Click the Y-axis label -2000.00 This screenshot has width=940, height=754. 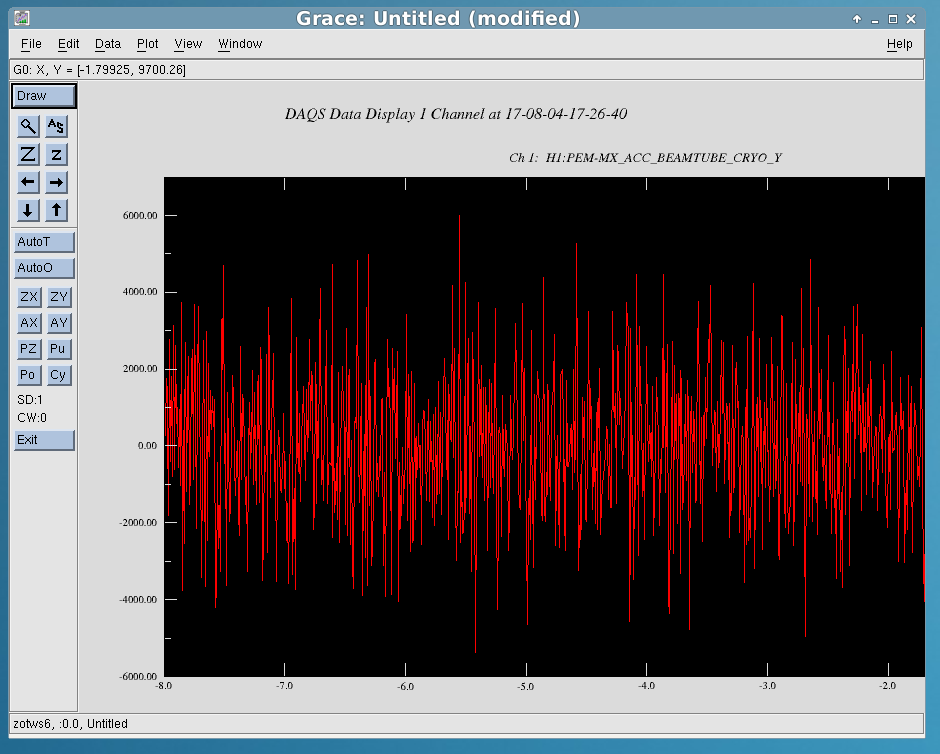click(138, 523)
